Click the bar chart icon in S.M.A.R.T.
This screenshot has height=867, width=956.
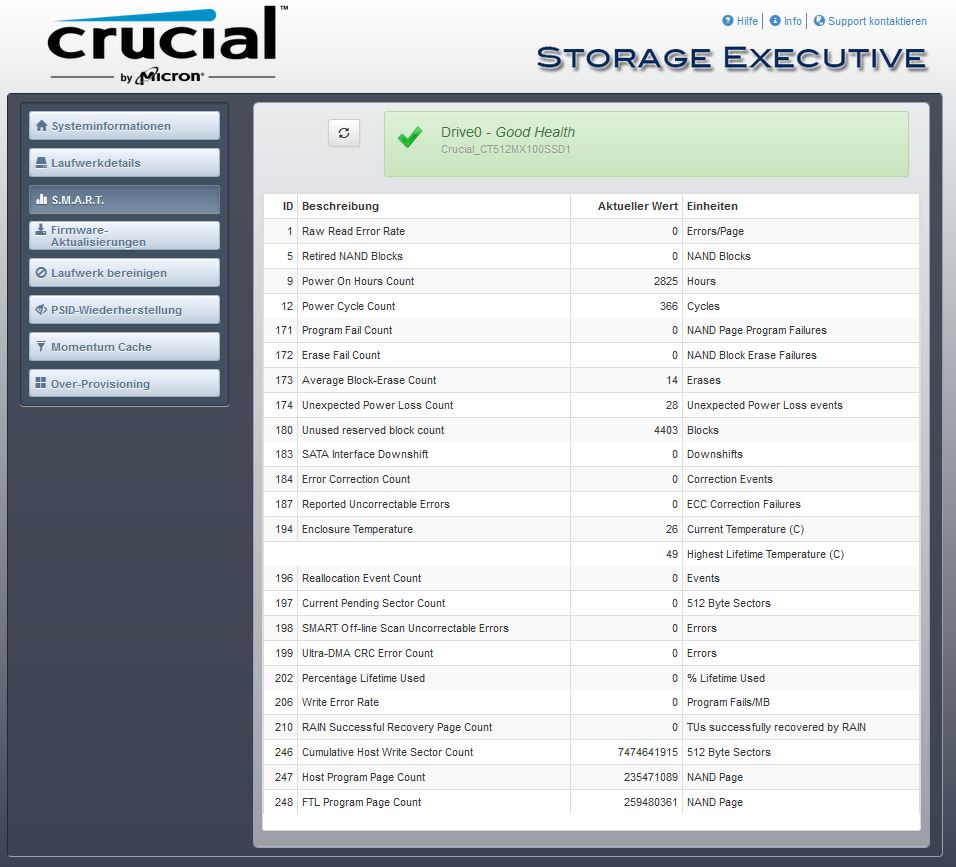pos(41,199)
